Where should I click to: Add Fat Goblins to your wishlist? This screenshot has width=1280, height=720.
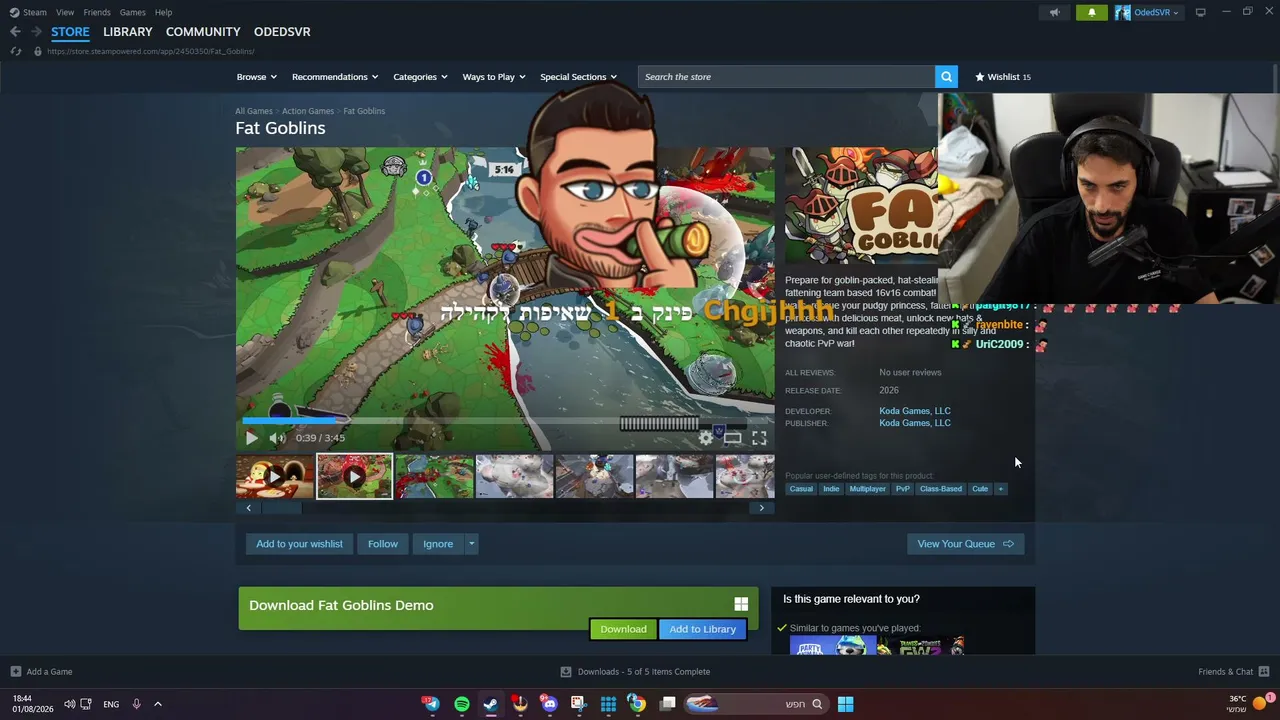pyautogui.click(x=299, y=544)
